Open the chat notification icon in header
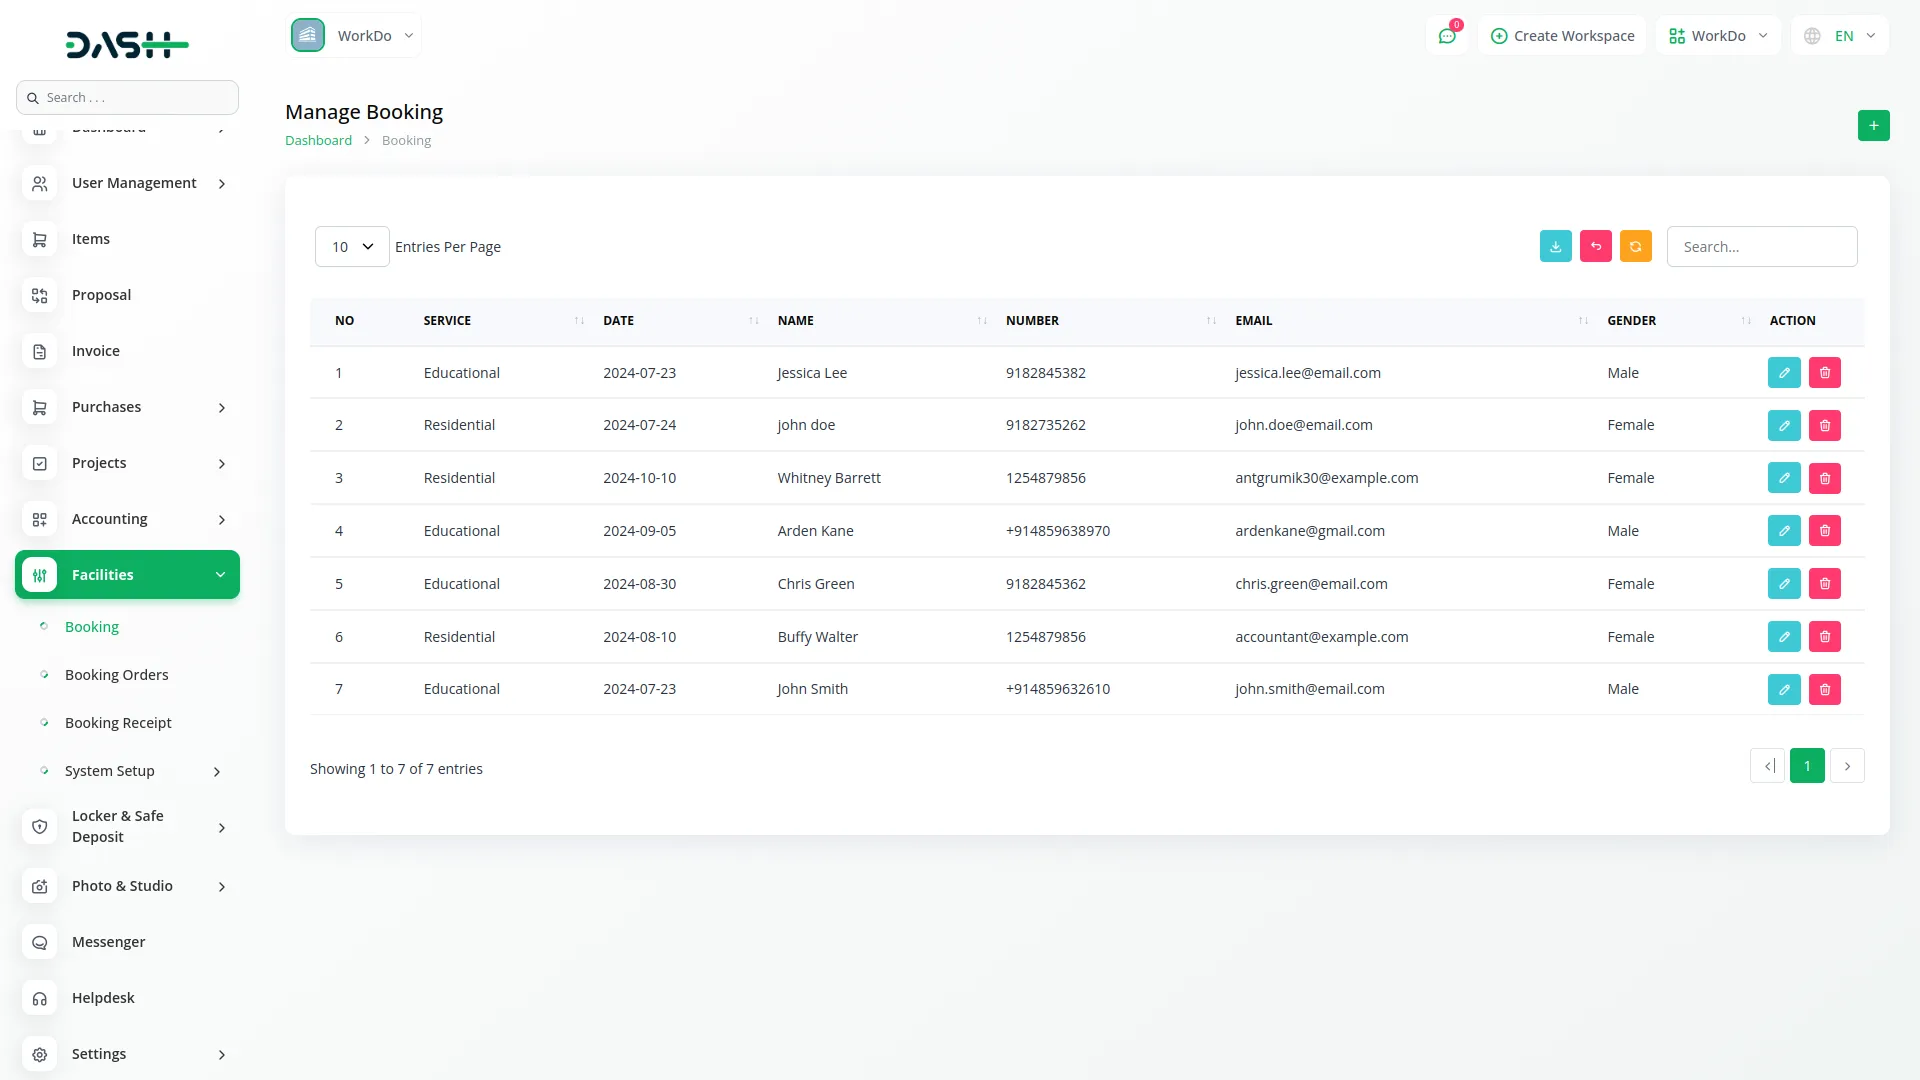The height and width of the screenshot is (1080, 1920). (x=1446, y=36)
